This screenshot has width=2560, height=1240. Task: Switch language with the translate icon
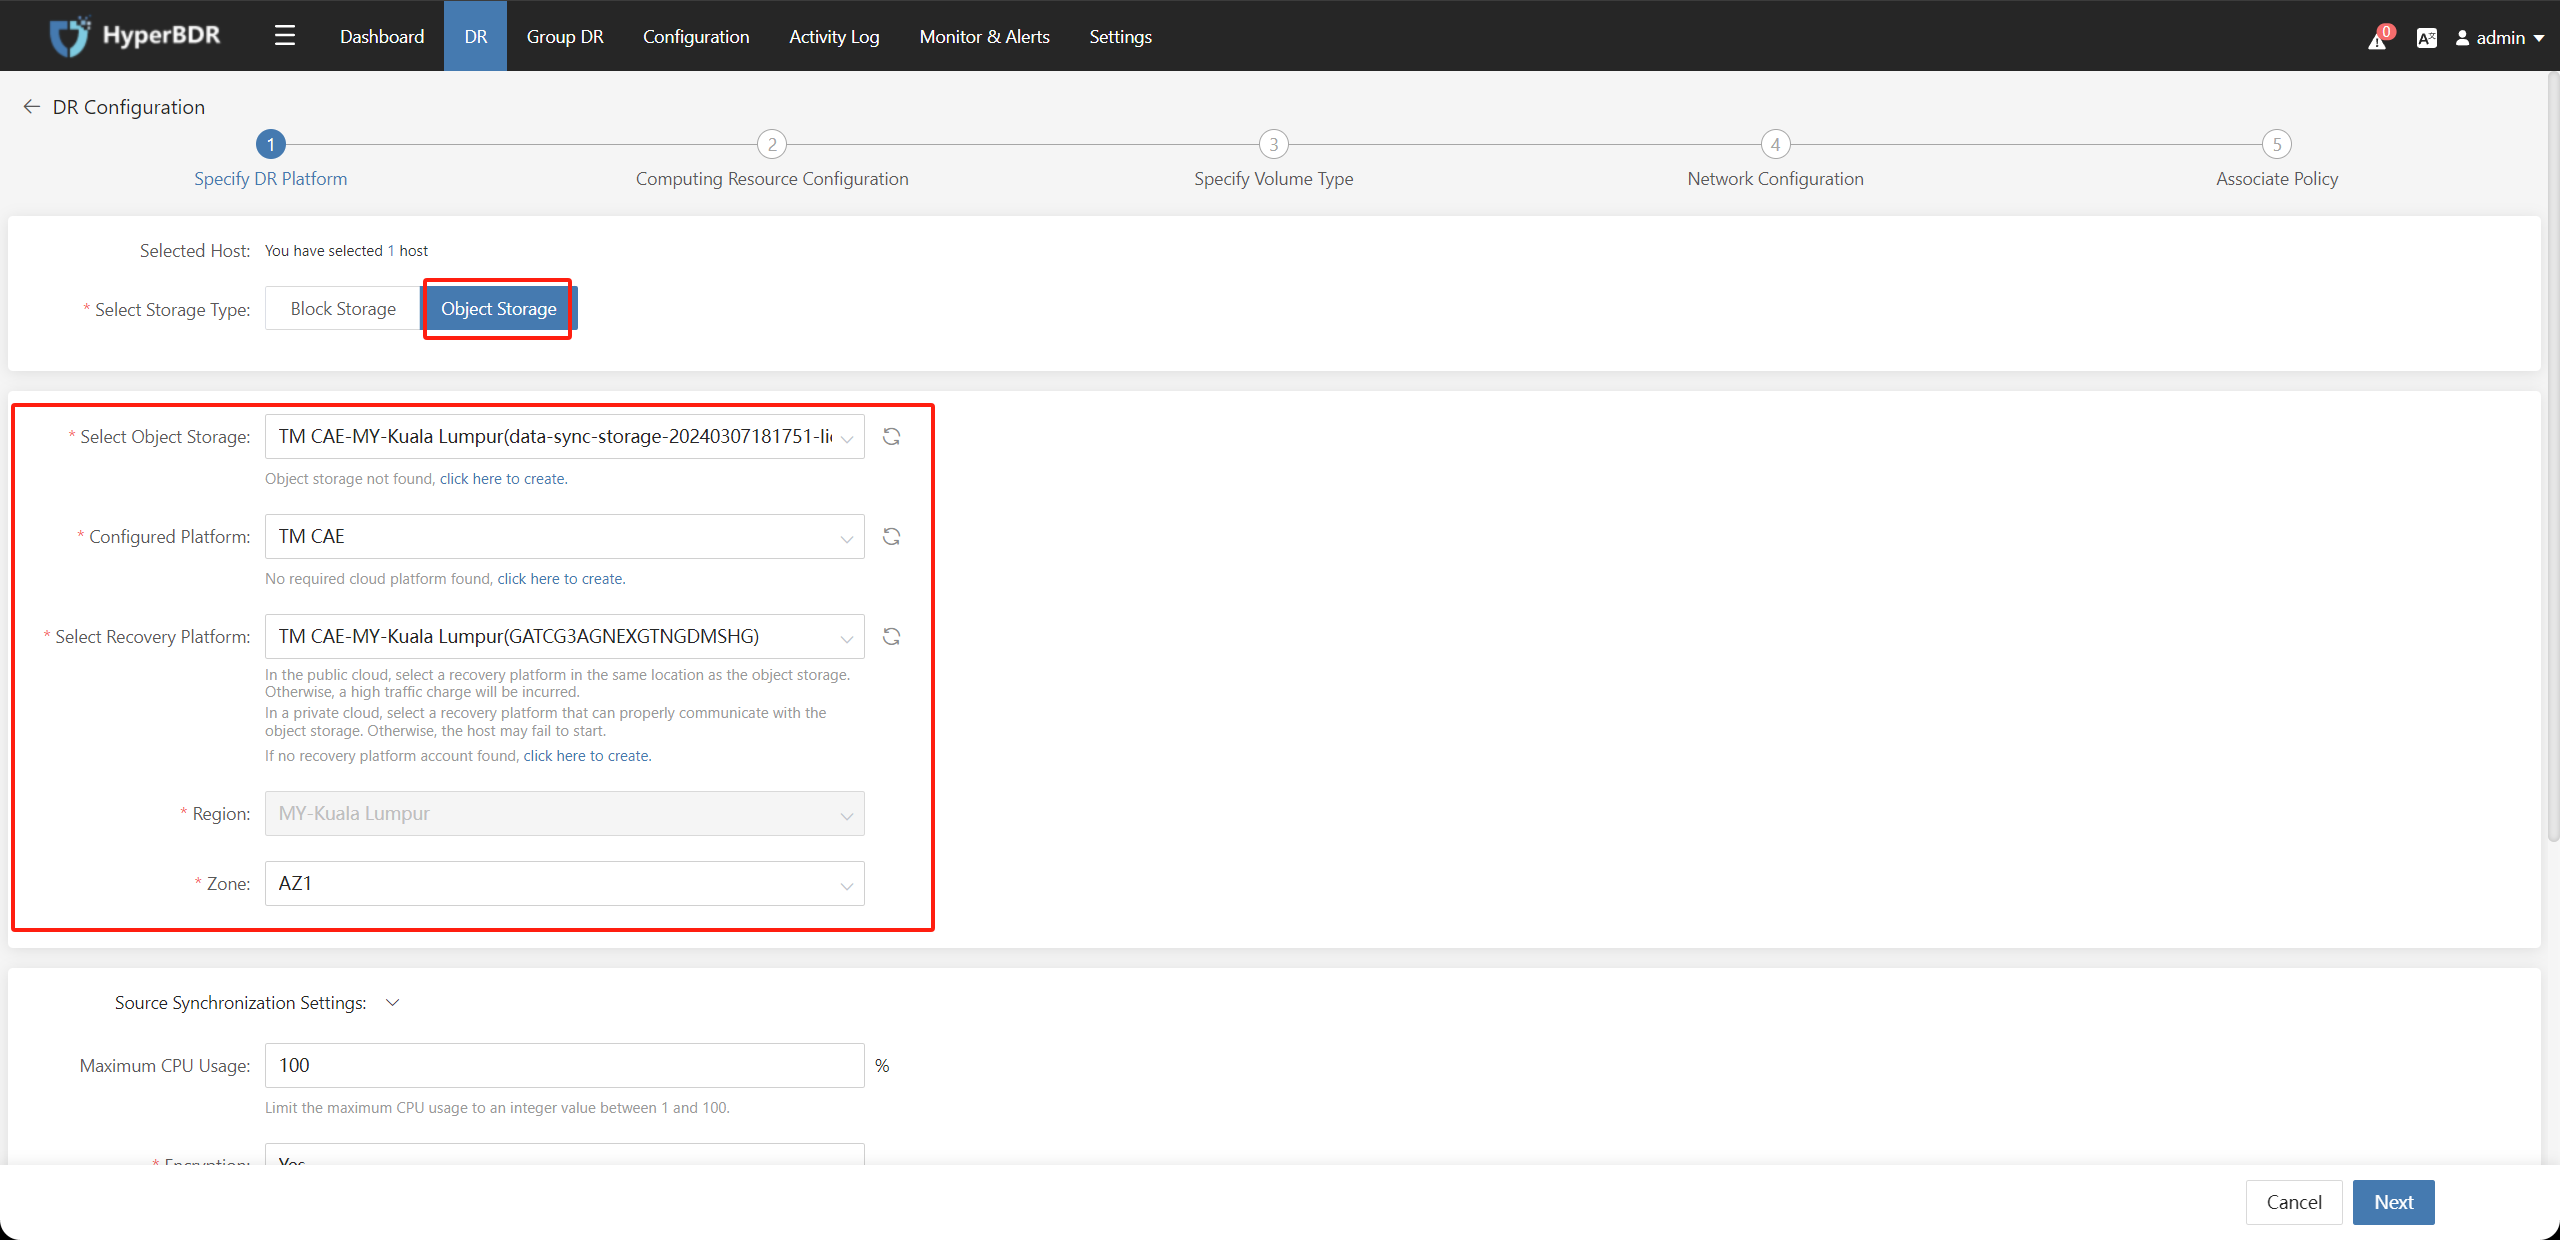[2426, 38]
